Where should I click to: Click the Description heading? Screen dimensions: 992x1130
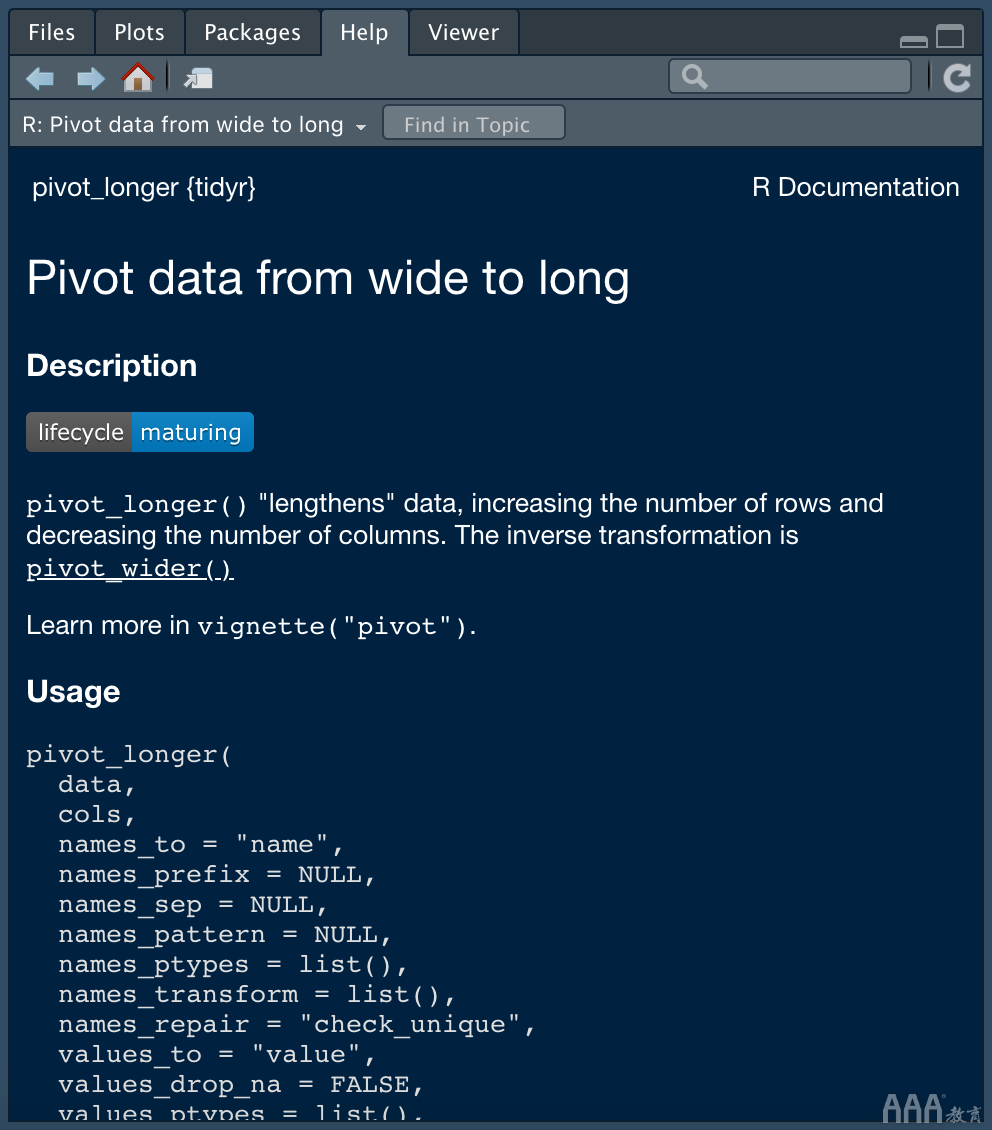pyautogui.click(x=112, y=365)
